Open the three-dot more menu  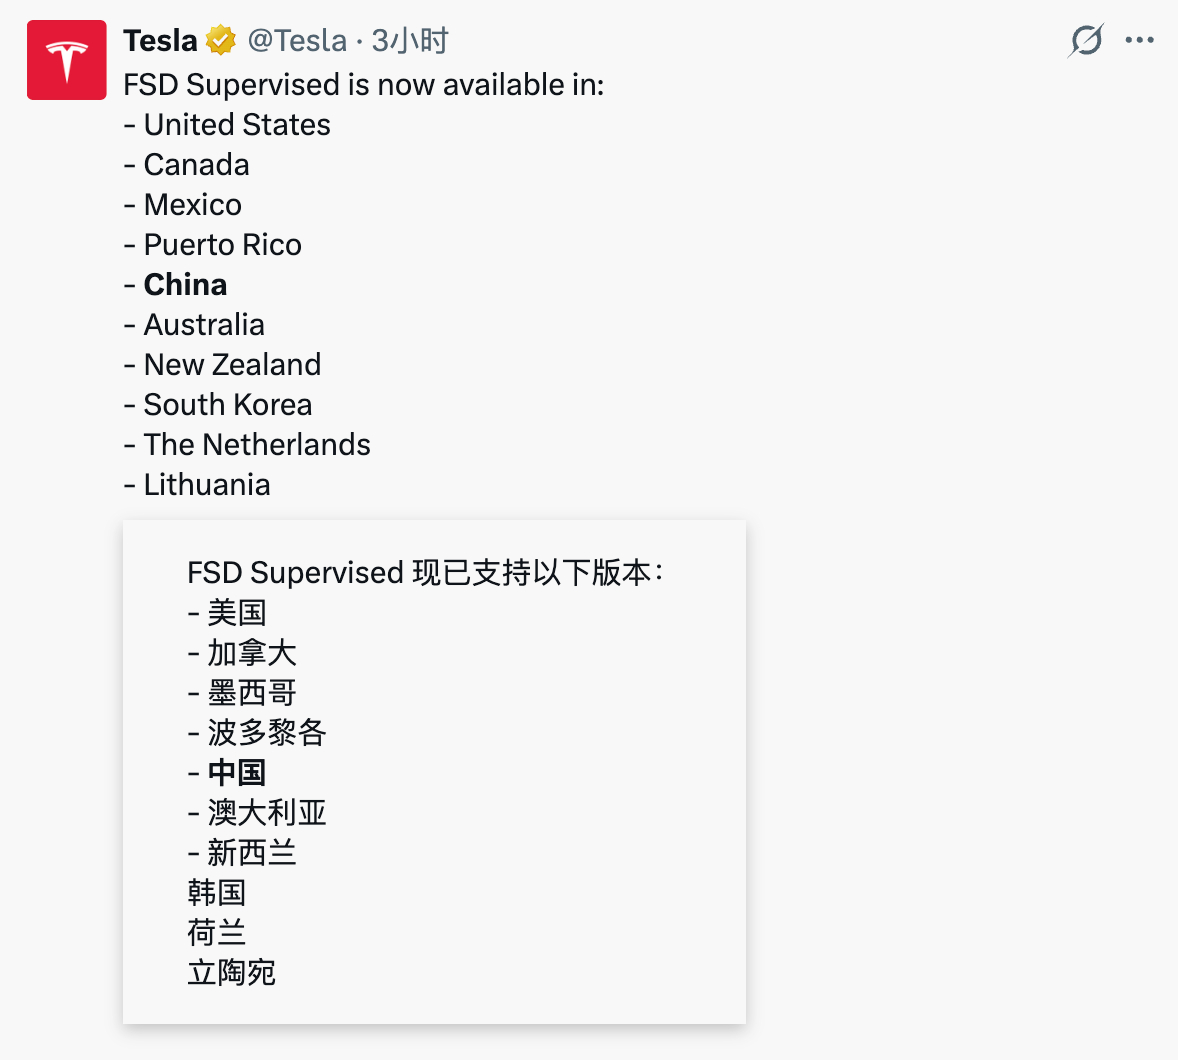tap(1139, 41)
